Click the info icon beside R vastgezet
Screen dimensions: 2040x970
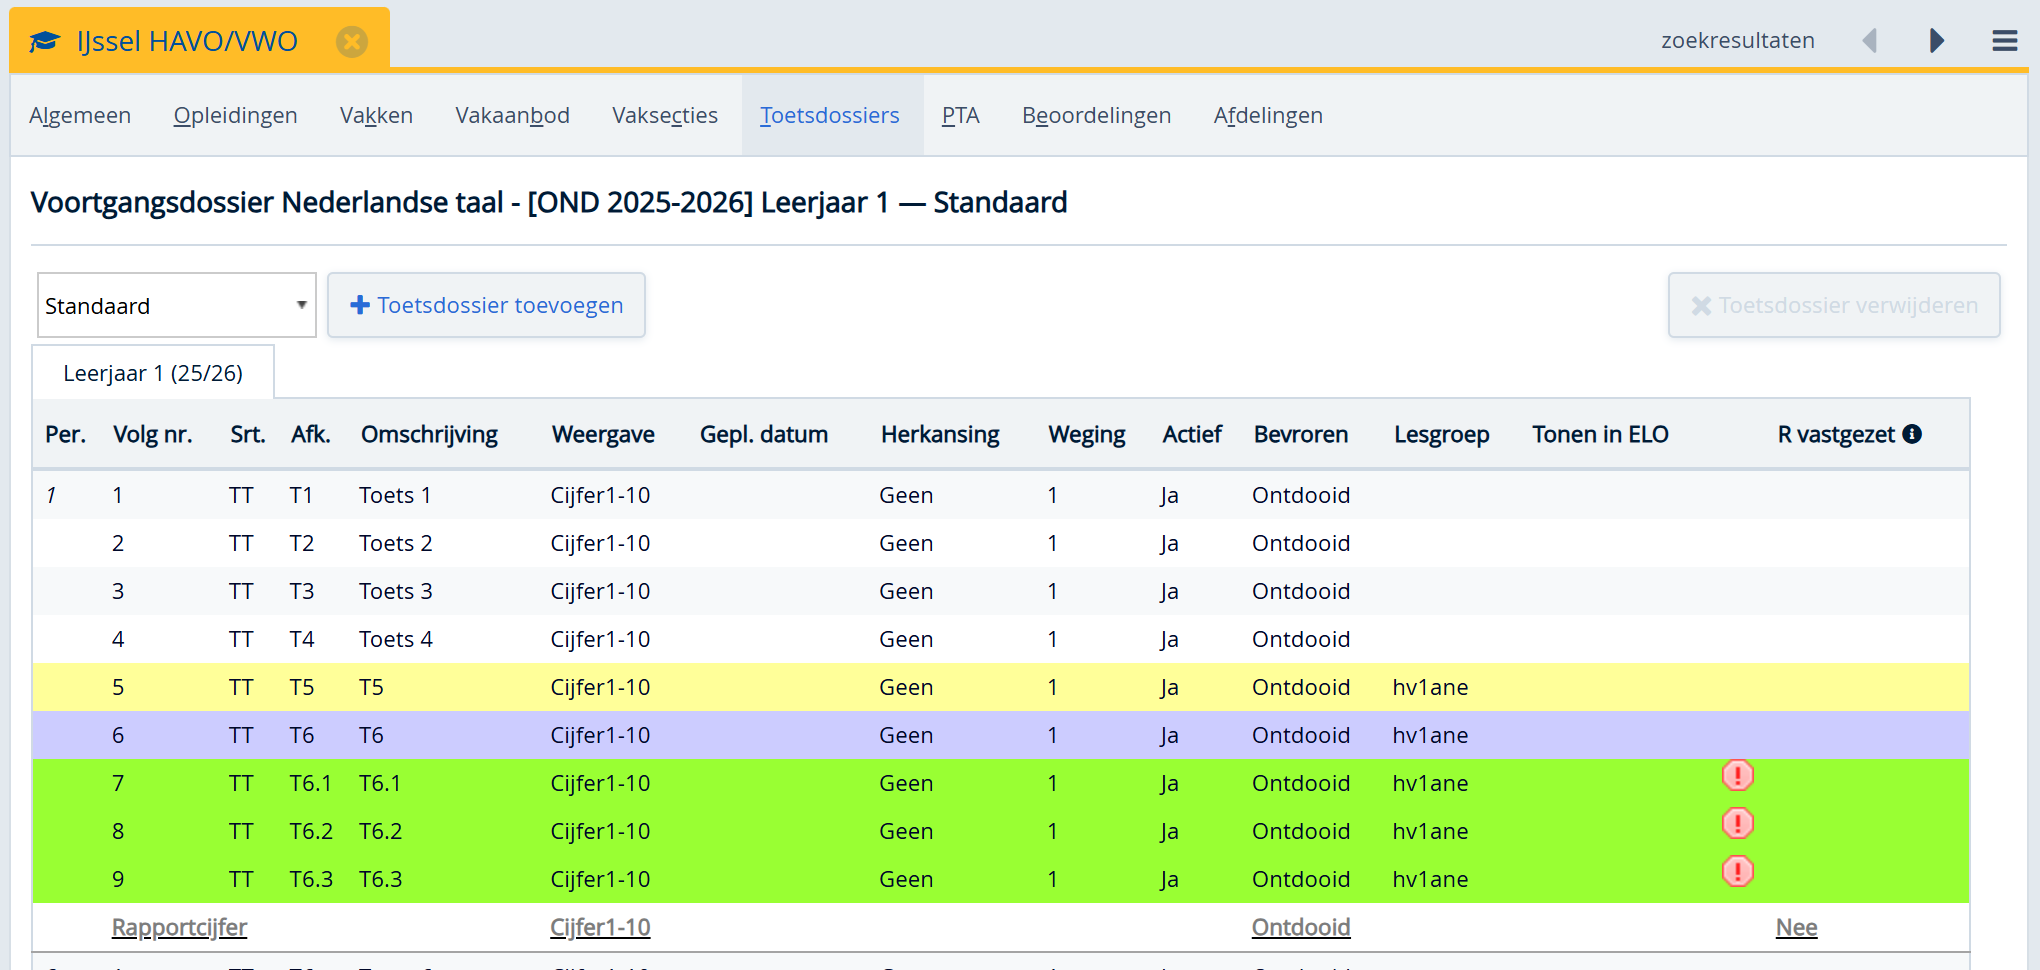pos(1912,434)
